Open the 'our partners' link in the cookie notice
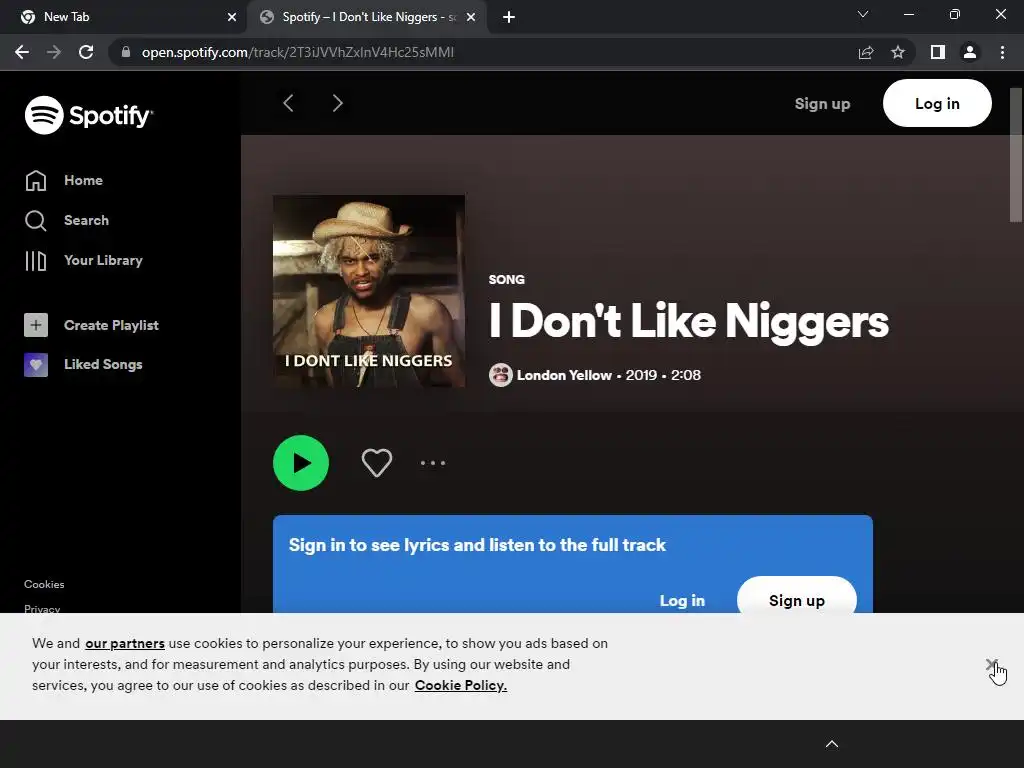The image size is (1024, 768). 125,643
